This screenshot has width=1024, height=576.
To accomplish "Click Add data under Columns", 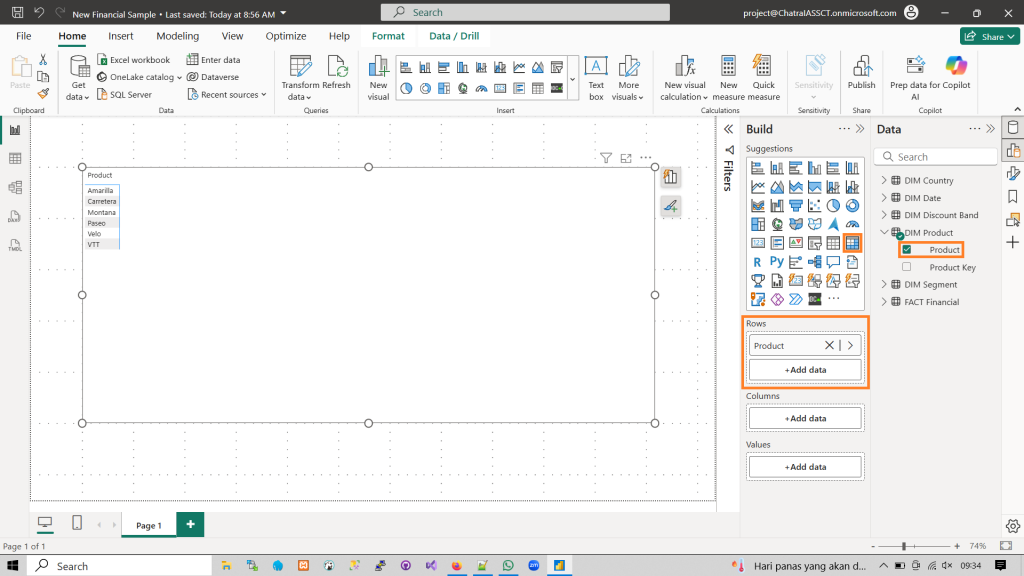I will (805, 418).
